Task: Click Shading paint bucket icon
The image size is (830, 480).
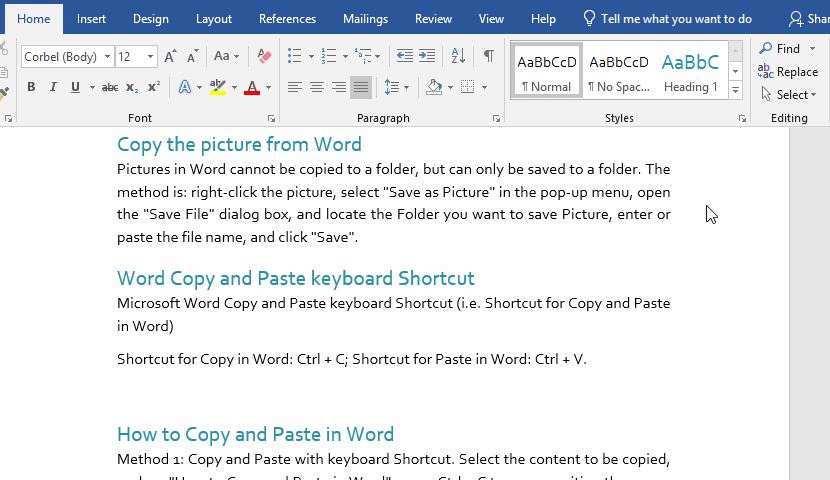Action: [434, 87]
